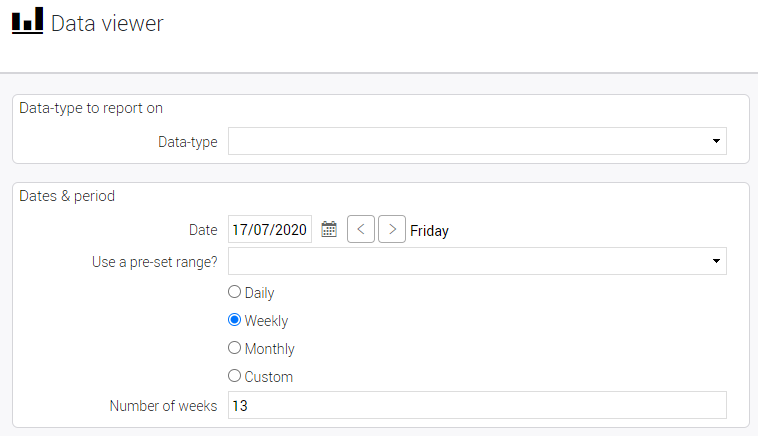This screenshot has width=758, height=436.
Task: Click the Data viewer bar chart icon
Action: click(27, 21)
